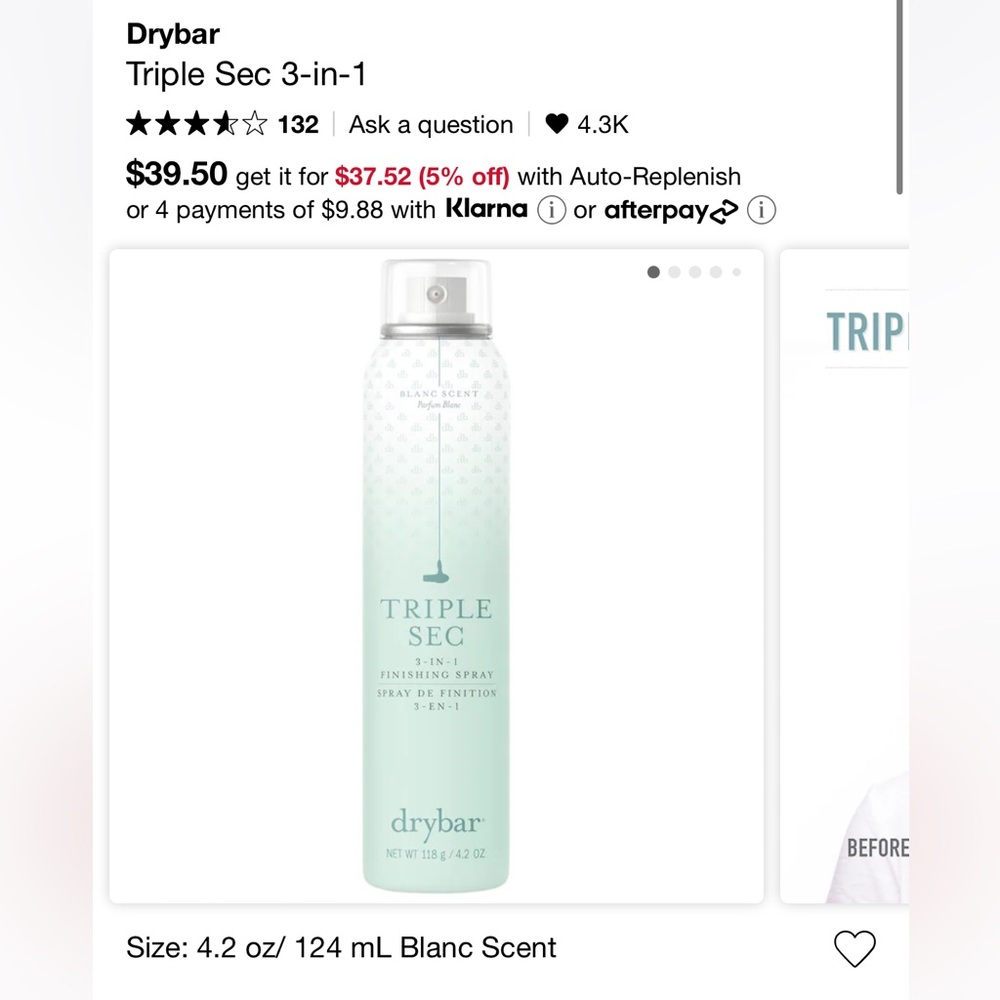
Task: Click the Triple Sec 3-in-1 title
Action: click(246, 74)
